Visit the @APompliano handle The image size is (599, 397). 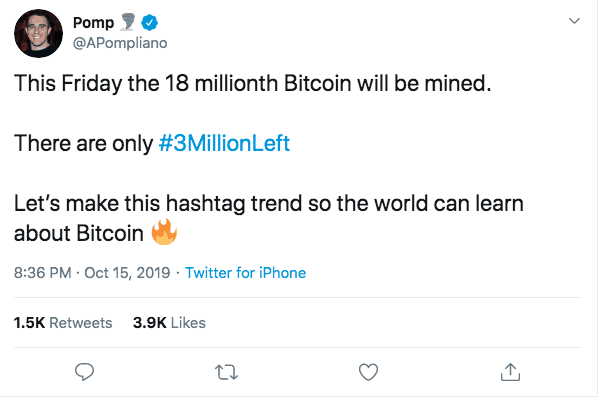(x=120, y=43)
